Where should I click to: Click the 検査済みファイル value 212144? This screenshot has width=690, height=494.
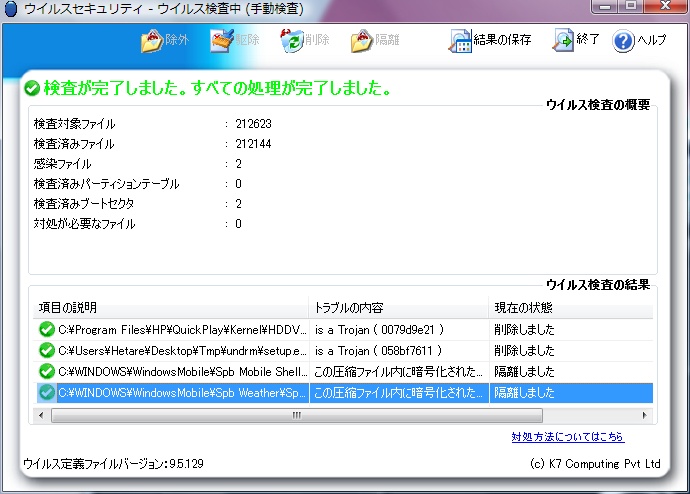tap(253, 144)
